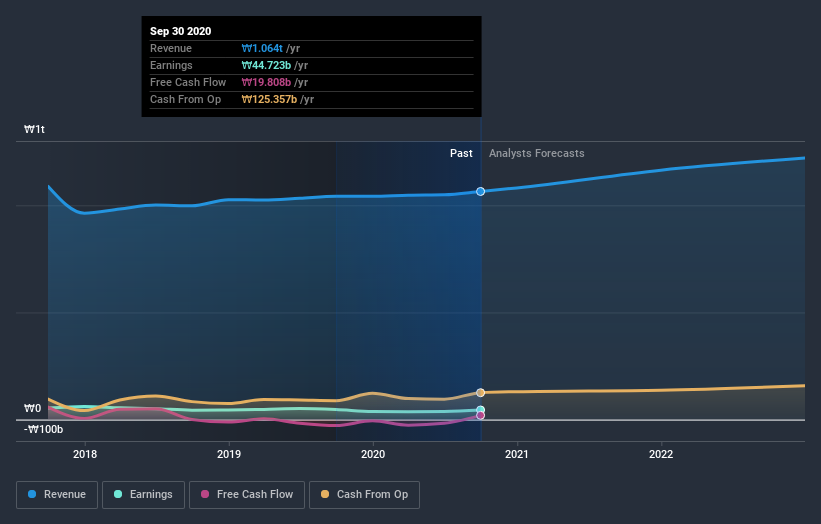
Task: Toggle the Earnings legend button
Action: (143, 495)
